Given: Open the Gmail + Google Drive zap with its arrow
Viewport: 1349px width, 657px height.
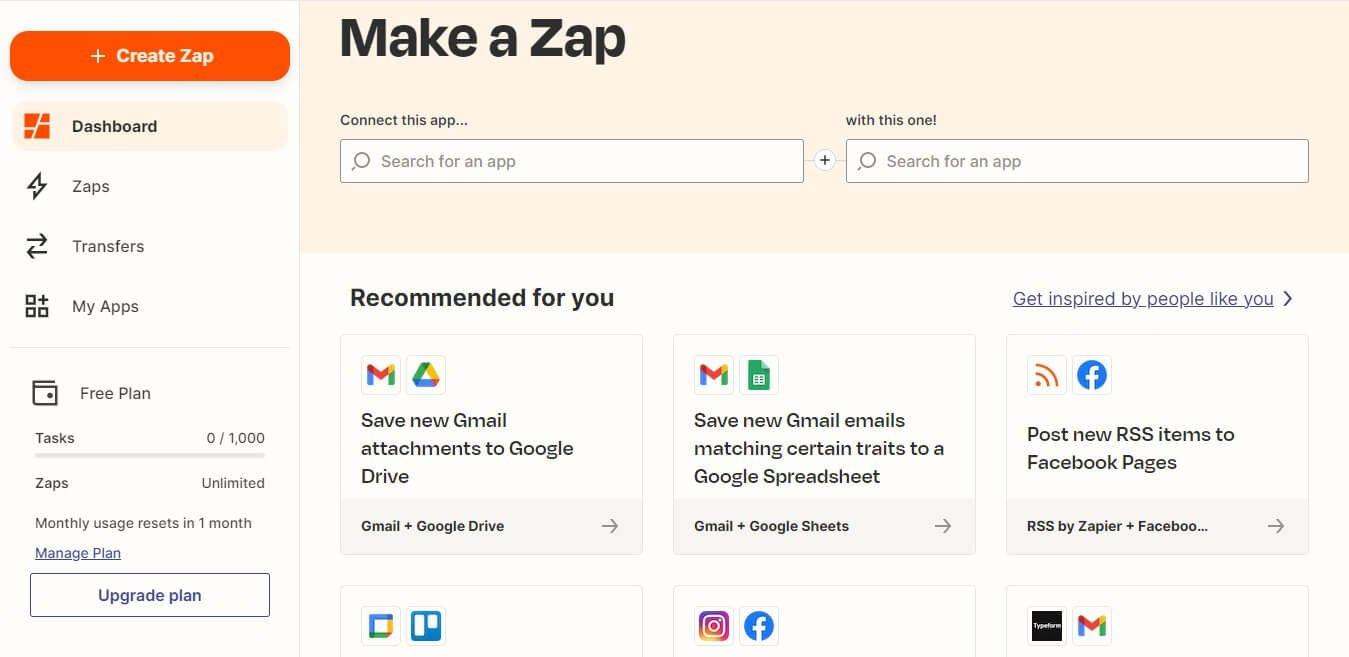Looking at the screenshot, I should 610,525.
